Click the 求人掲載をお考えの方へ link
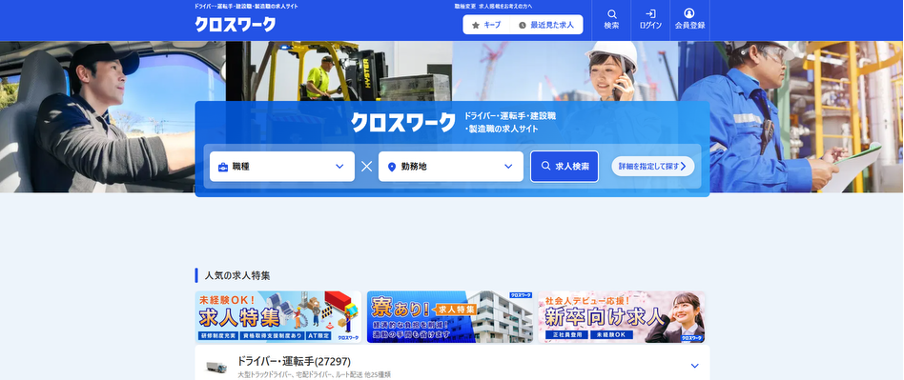This screenshot has width=904, height=380. 506,6
